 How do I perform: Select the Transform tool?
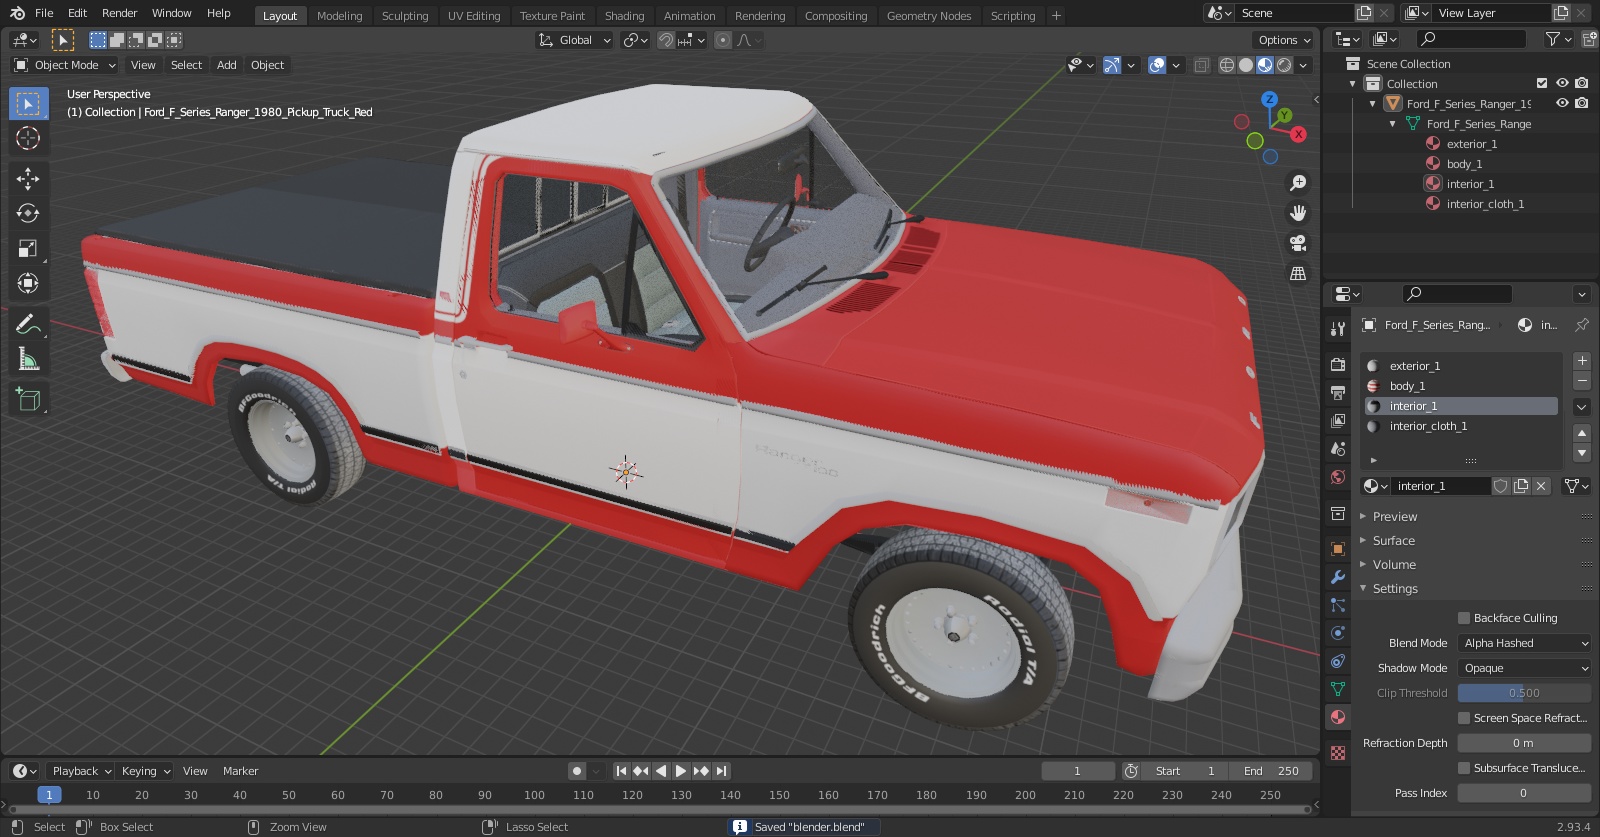pyautogui.click(x=28, y=283)
